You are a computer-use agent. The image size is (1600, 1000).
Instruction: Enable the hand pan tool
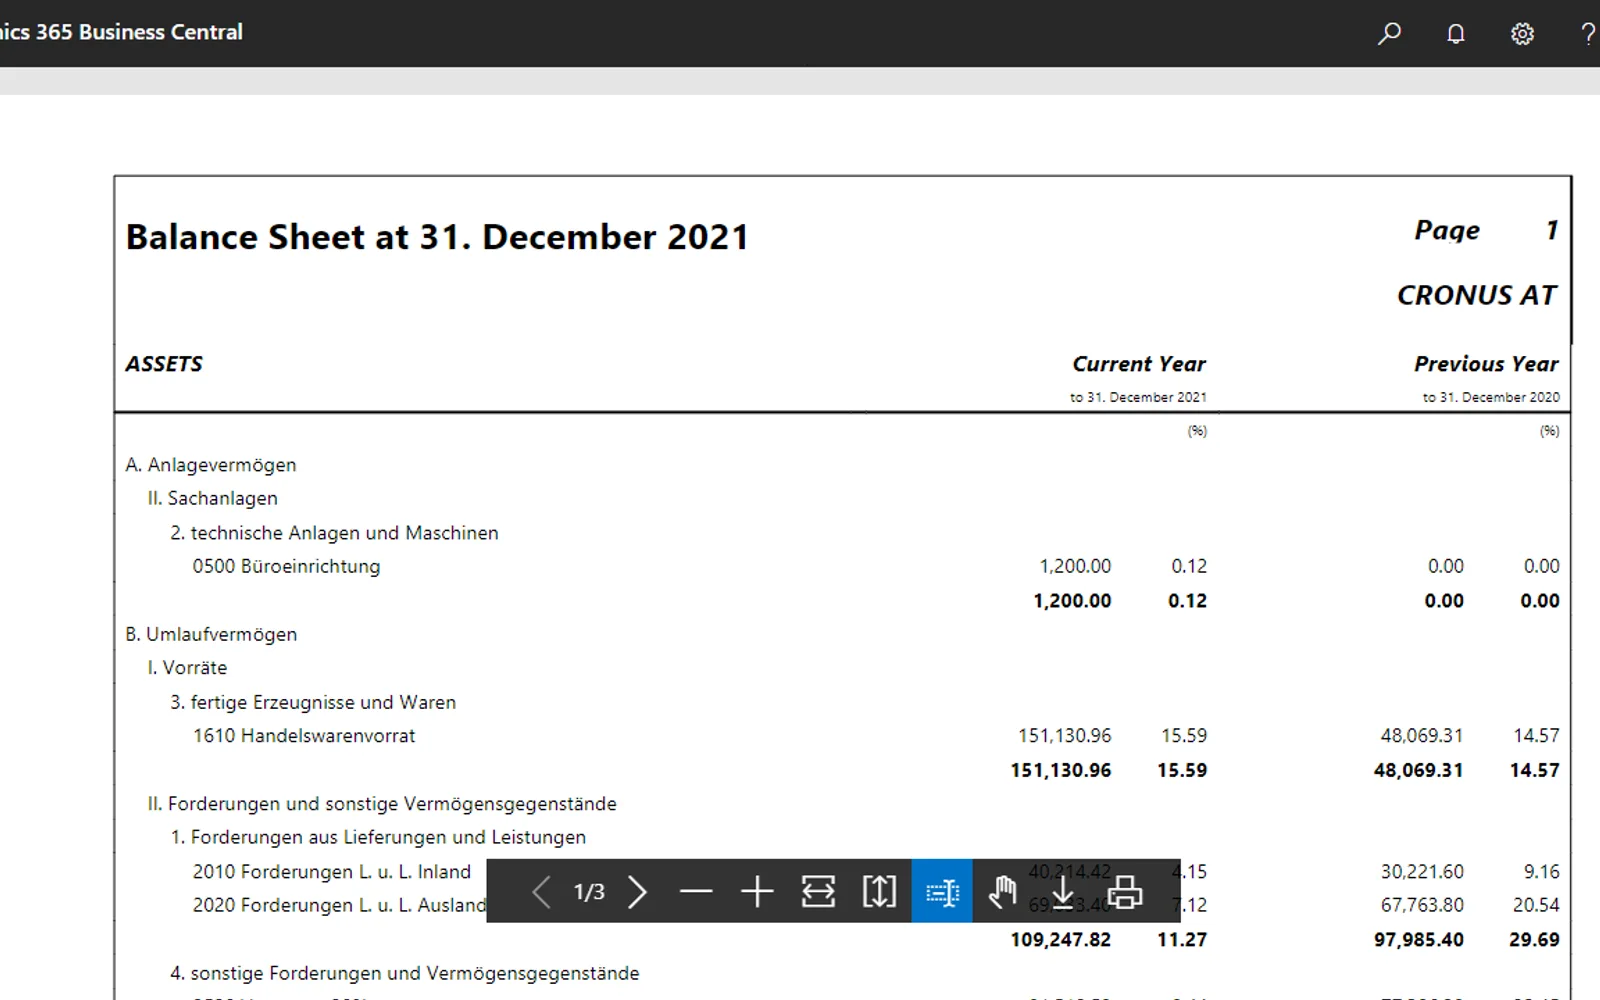point(1002,891)
